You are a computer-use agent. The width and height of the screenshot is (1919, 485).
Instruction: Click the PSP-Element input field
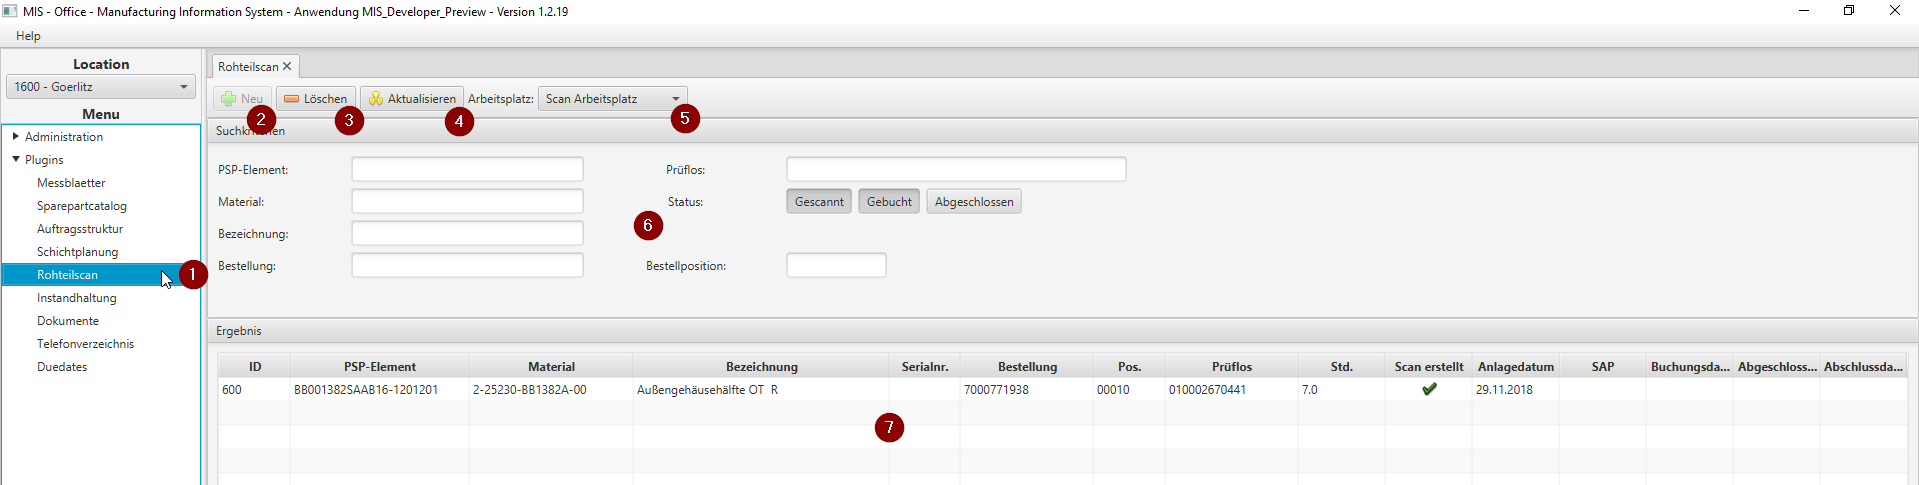click(x=467, y=170)
